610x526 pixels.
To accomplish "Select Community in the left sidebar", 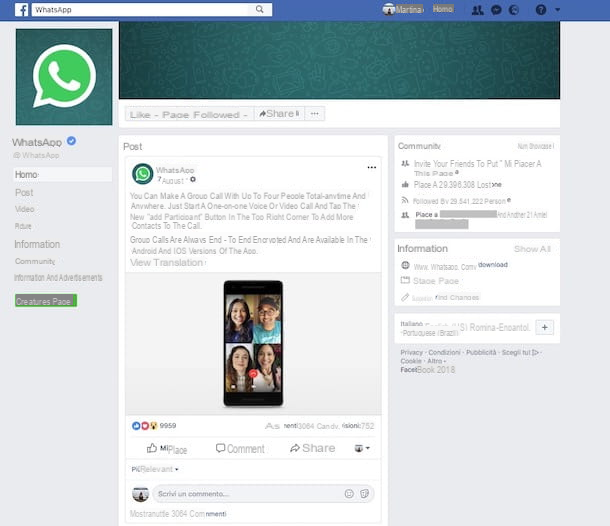I will [35, 261].
